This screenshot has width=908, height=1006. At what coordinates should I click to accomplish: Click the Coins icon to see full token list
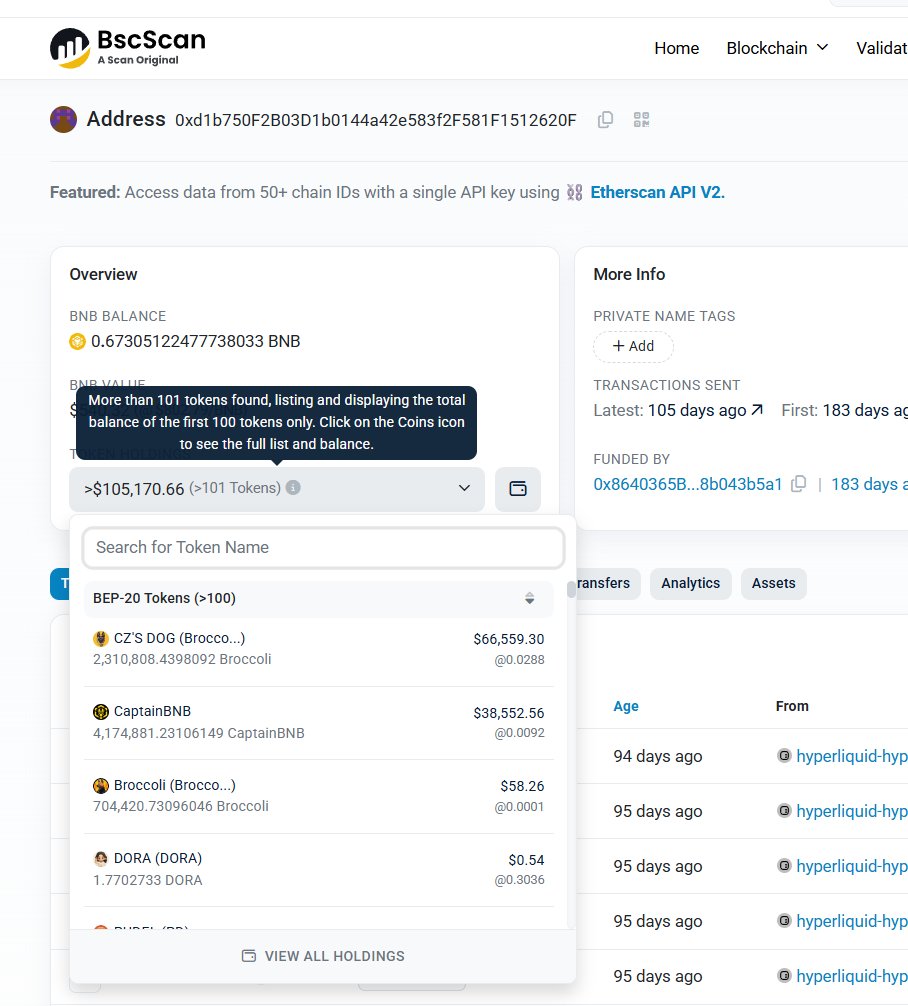pyautogui.click(x=518, y=488)
